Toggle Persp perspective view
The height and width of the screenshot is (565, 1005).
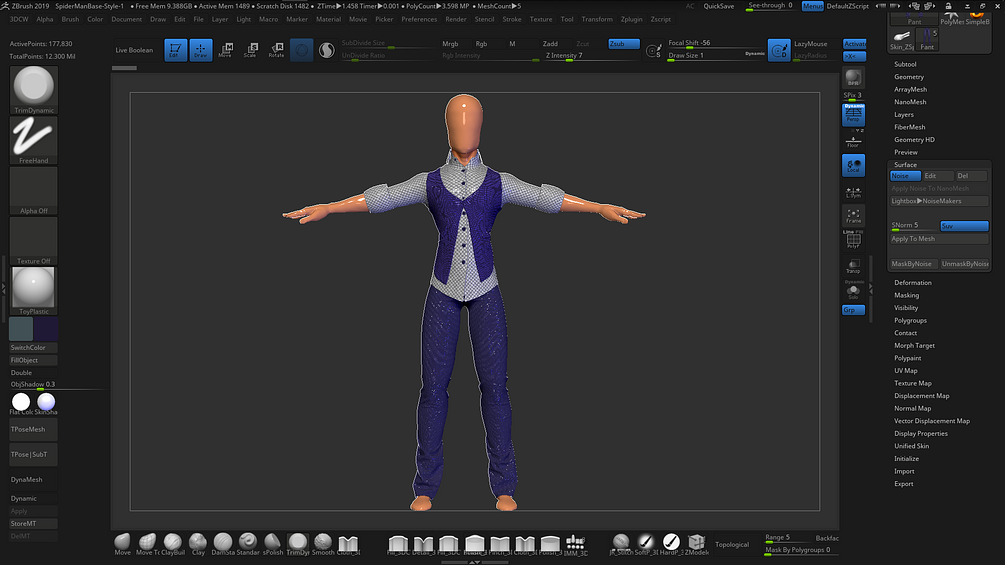[x=853, y=116]
